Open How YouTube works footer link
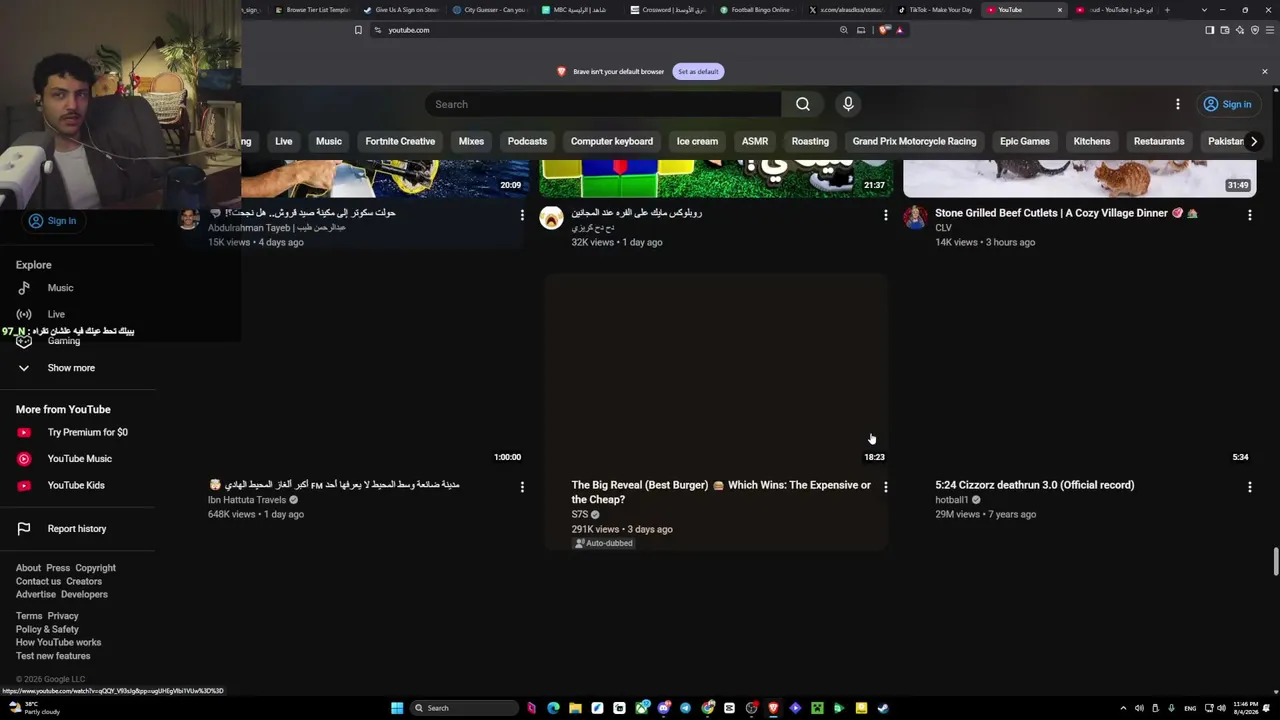Screen dimensions: 1280x720 [x=58, y=643]
